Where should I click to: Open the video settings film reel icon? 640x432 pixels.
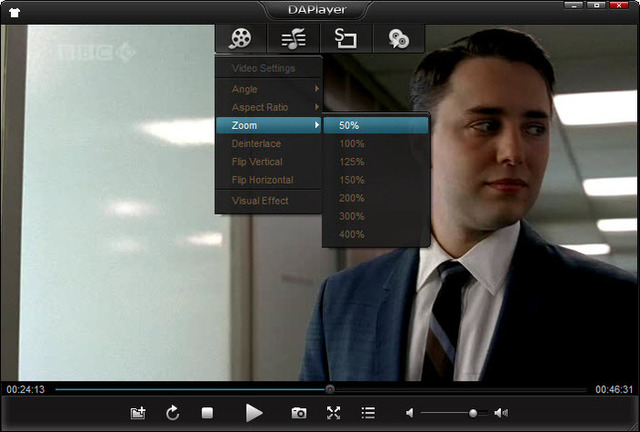tap(240, 39)
